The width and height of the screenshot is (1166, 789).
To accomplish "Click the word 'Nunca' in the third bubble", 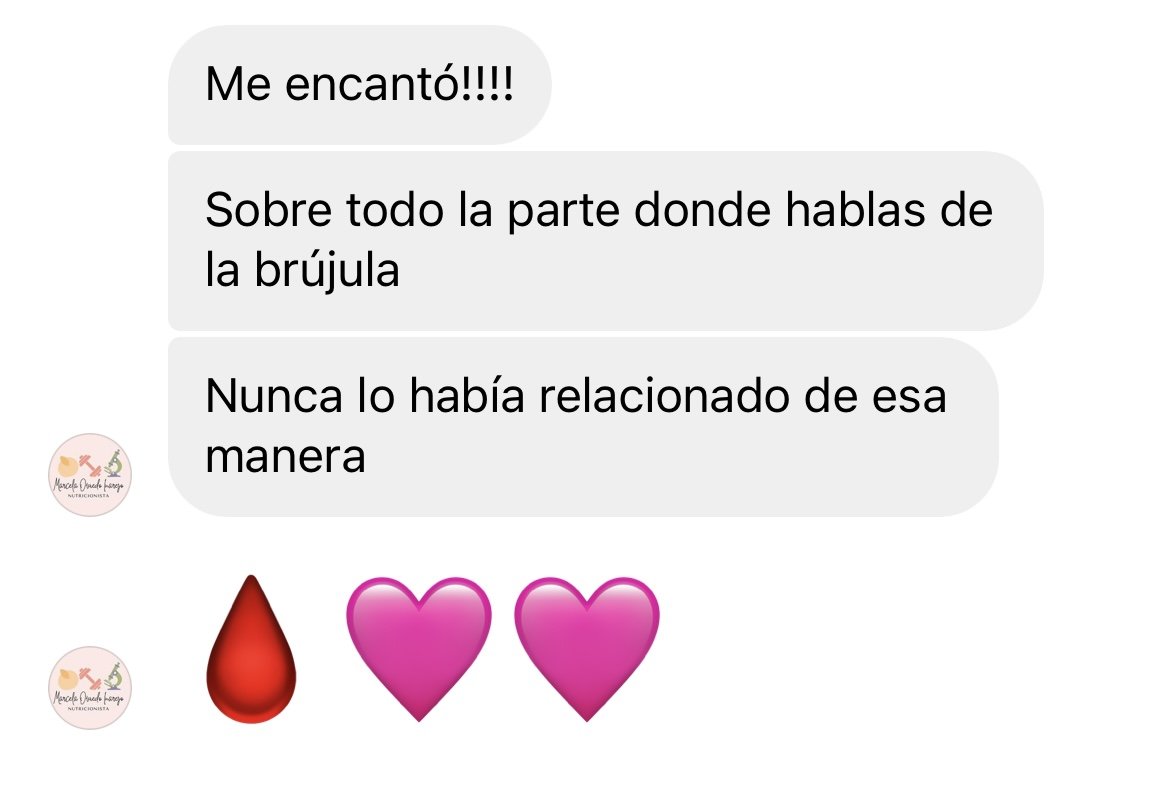I will click(274, 396).
